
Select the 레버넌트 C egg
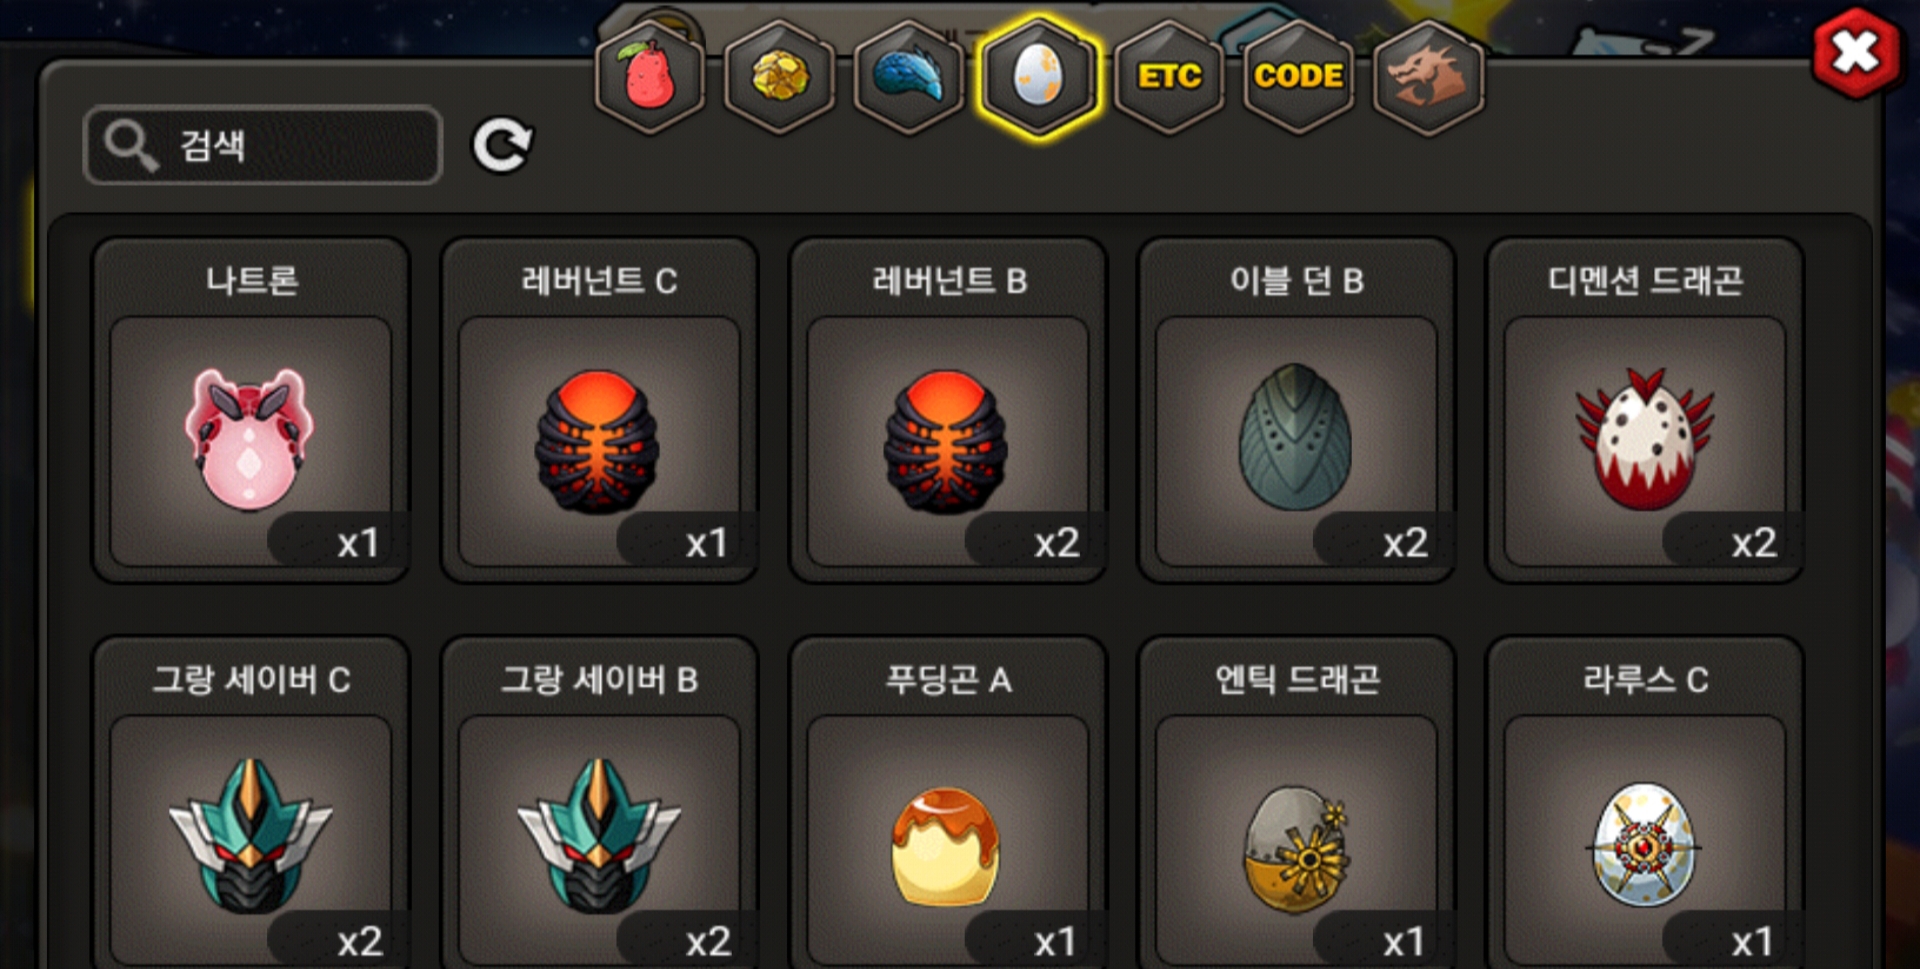click(x=599, y=410)
